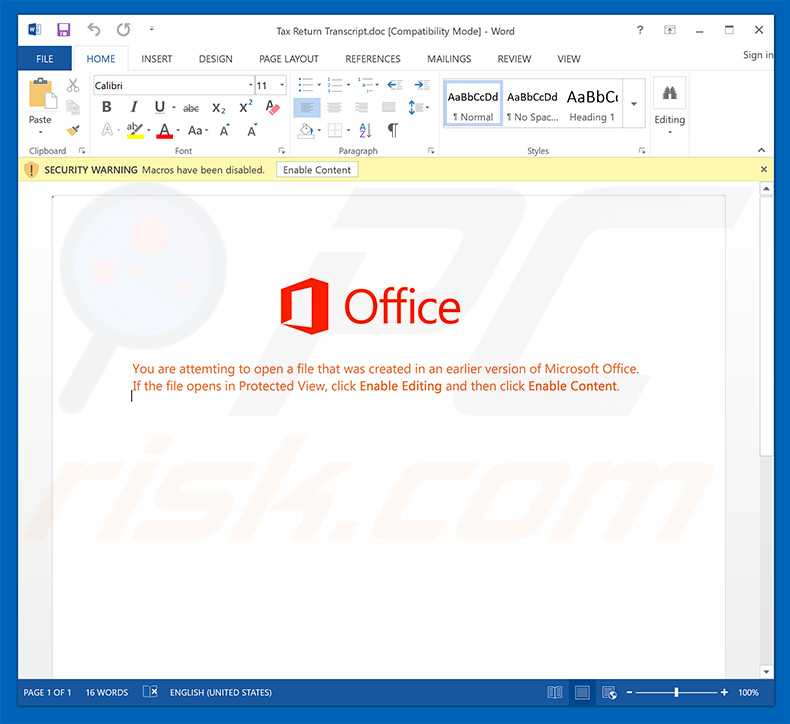The height and width of the screenshot is (724, 790).
Task: Apply Subscript formatting
Action: (219, 108)
